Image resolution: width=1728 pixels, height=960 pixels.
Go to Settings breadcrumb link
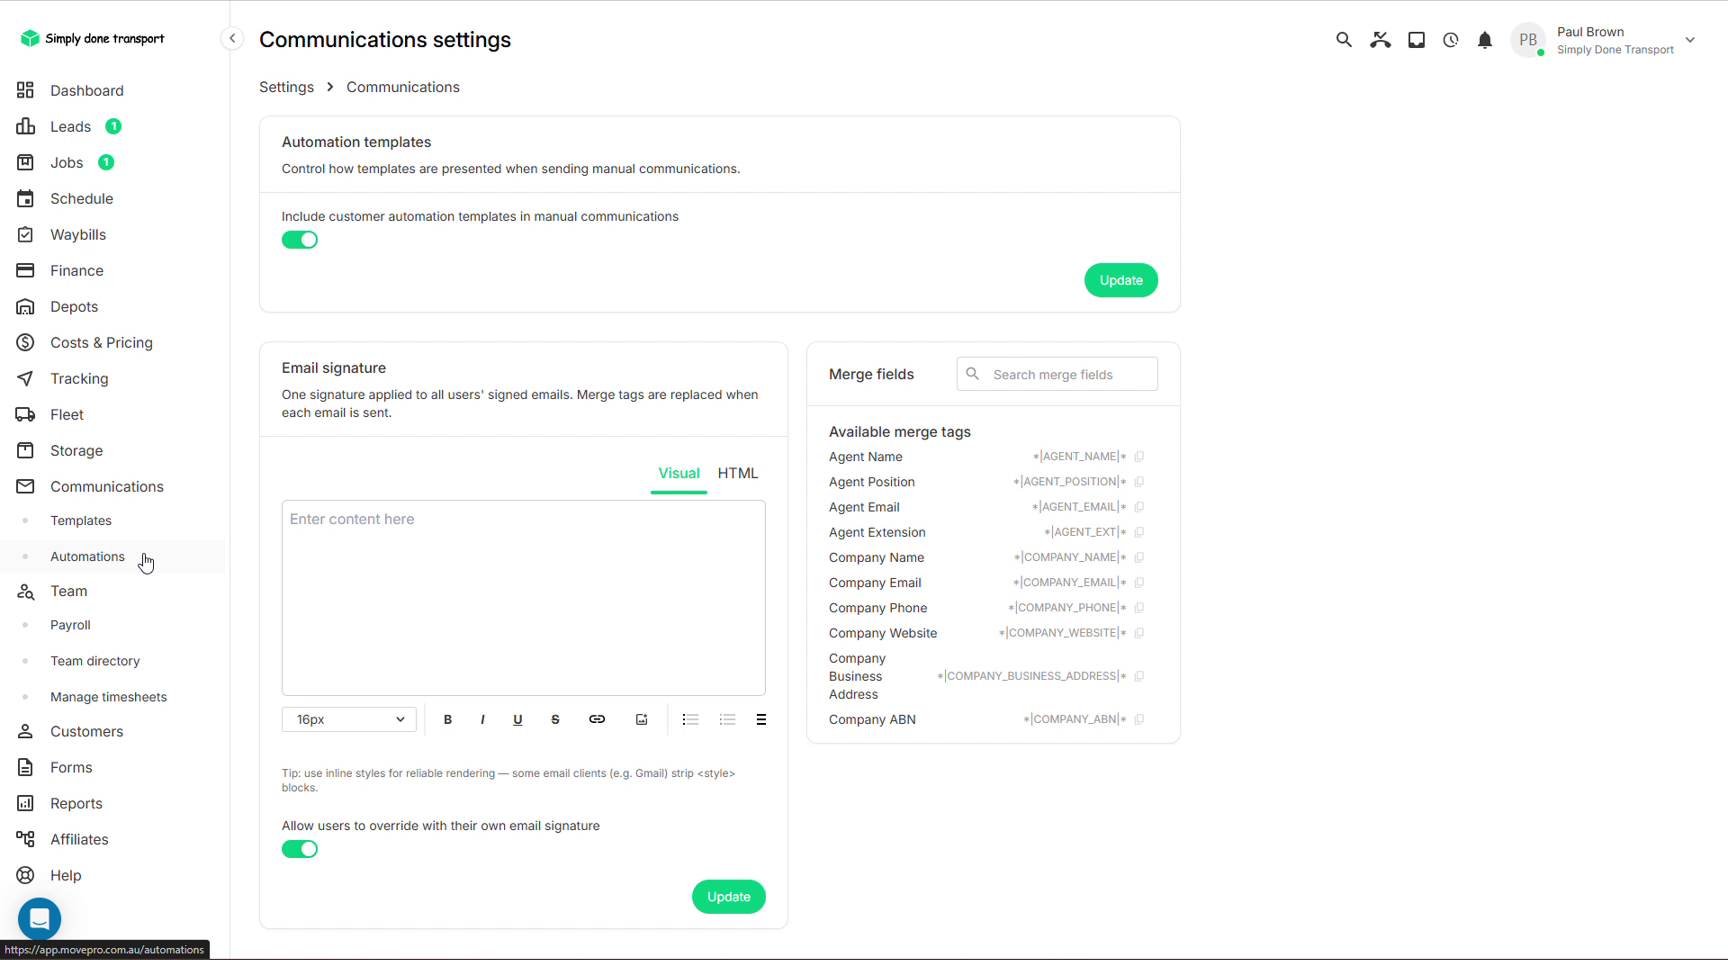pyautogui.click(x=286, y=87)
